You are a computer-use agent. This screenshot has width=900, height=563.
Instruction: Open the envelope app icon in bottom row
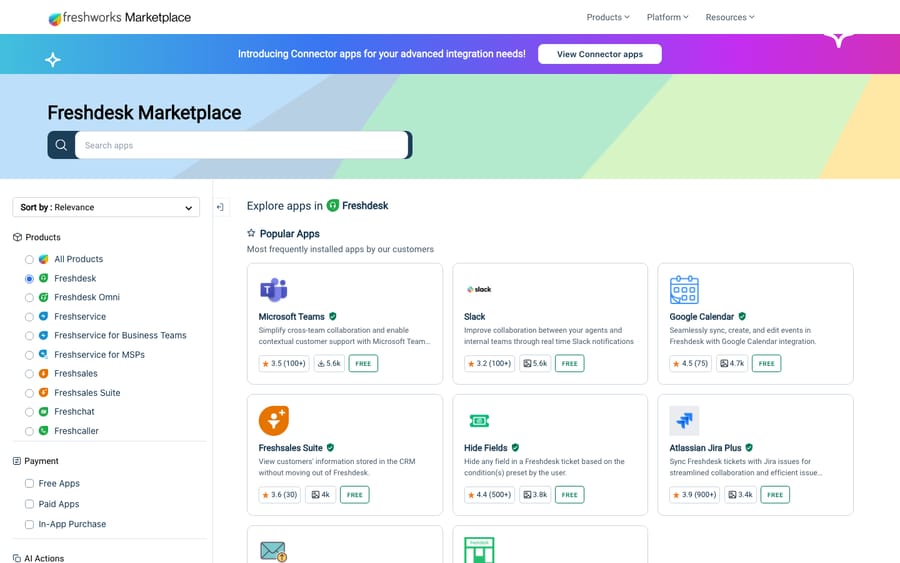pyautogui.click(x=273, y=552)
